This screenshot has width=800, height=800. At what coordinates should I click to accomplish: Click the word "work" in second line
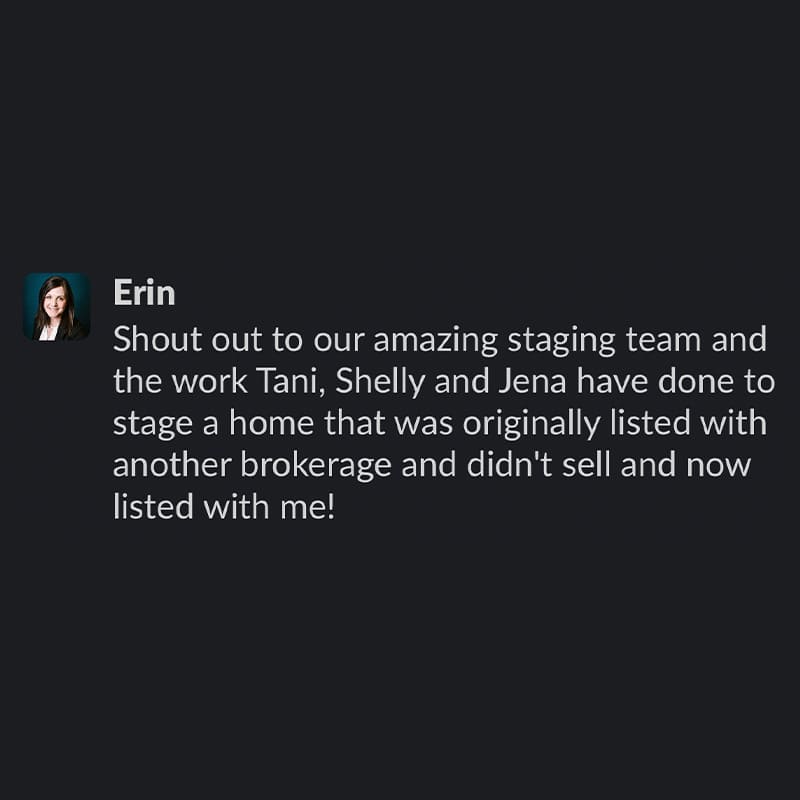[209, 381]
